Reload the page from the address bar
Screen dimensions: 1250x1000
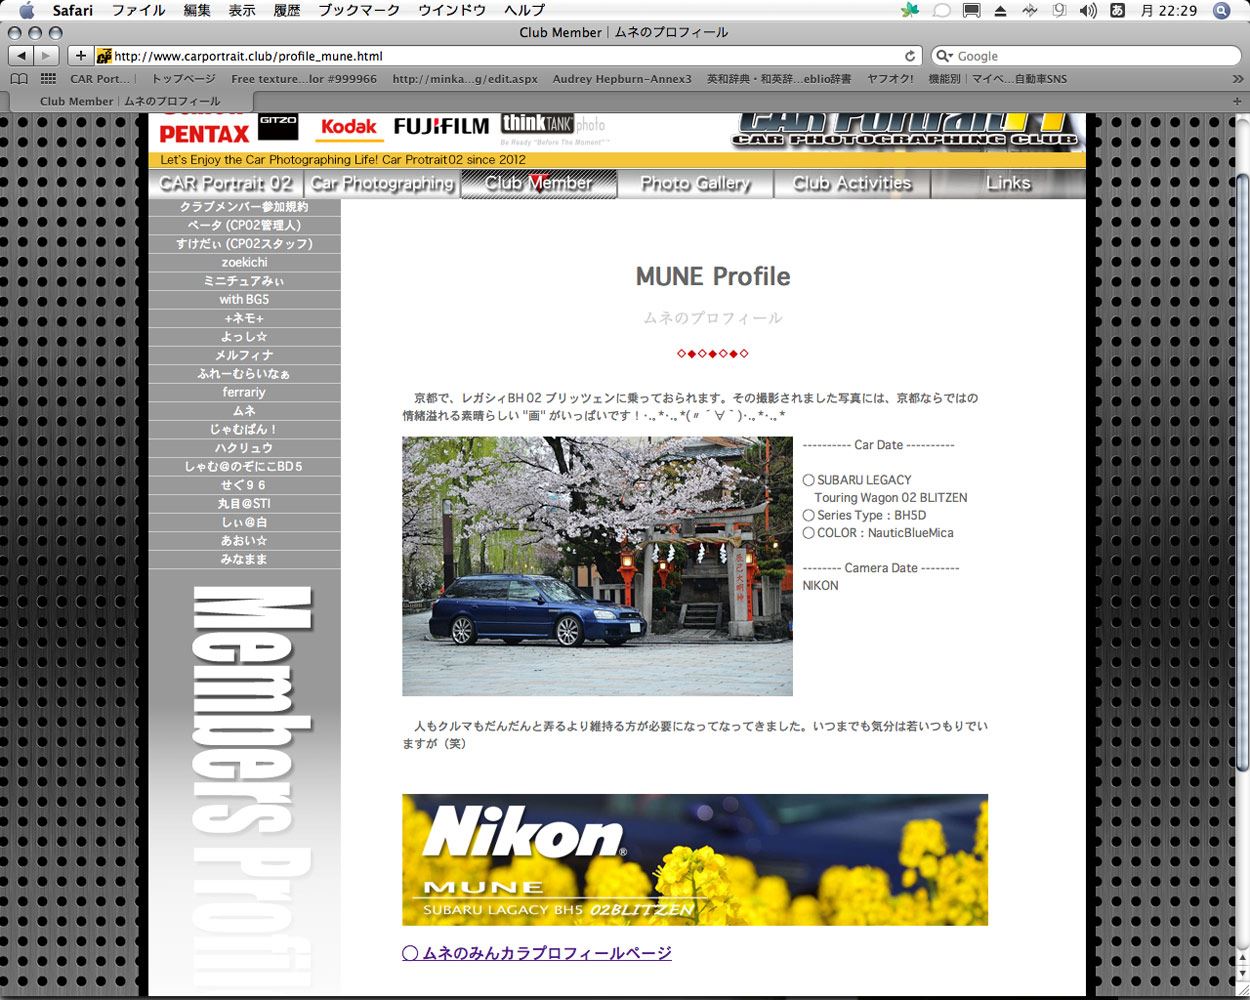(x=910, y=56)
